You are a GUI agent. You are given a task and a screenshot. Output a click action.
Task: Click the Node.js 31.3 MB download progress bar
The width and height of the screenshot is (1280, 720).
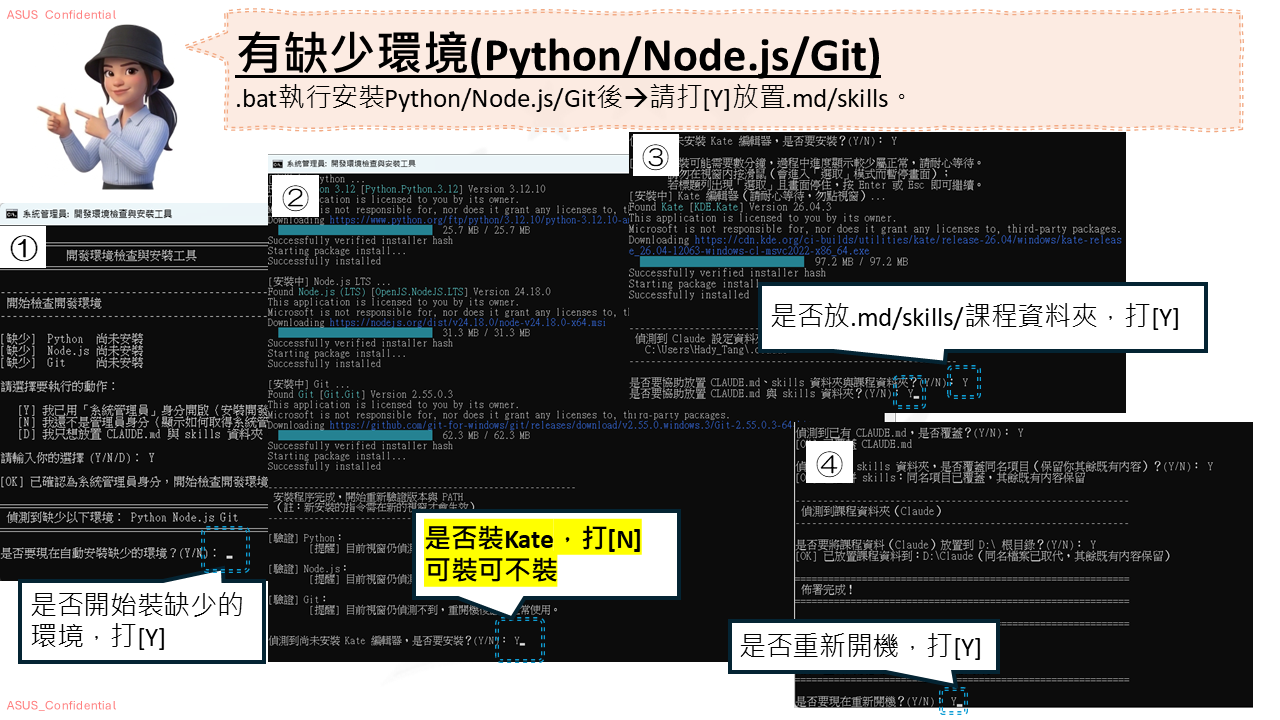(355, 333)
